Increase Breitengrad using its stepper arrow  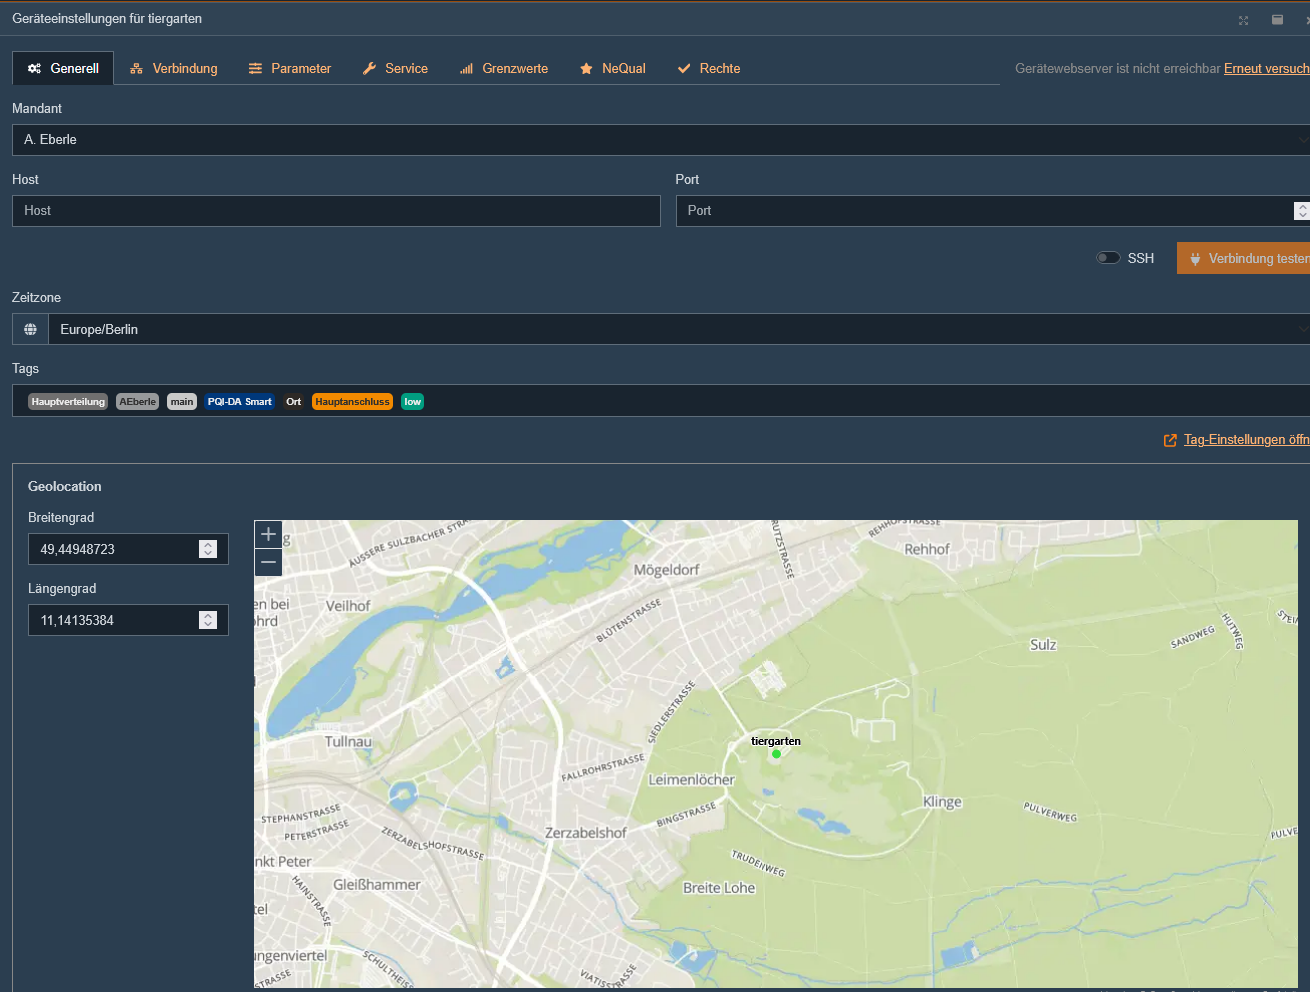point(207,544)
